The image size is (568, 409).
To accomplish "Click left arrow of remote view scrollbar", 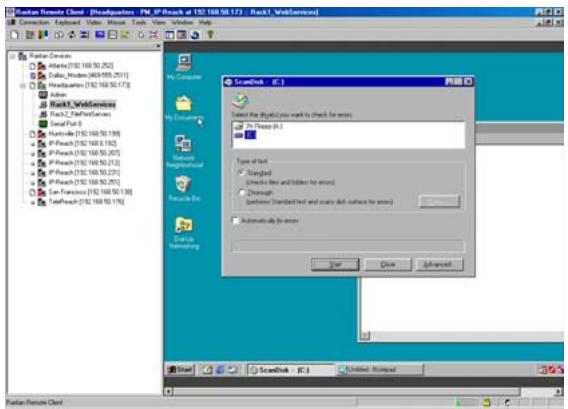I will coord(168,392).
